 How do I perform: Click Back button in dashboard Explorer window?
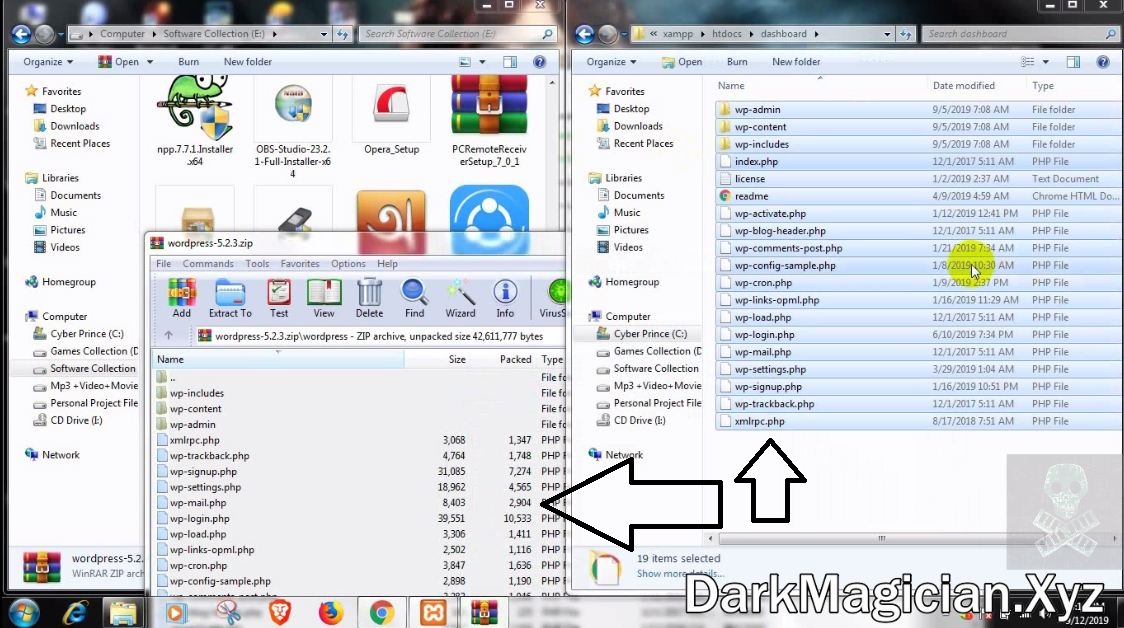pyautogui.click(x=585, y=34)
